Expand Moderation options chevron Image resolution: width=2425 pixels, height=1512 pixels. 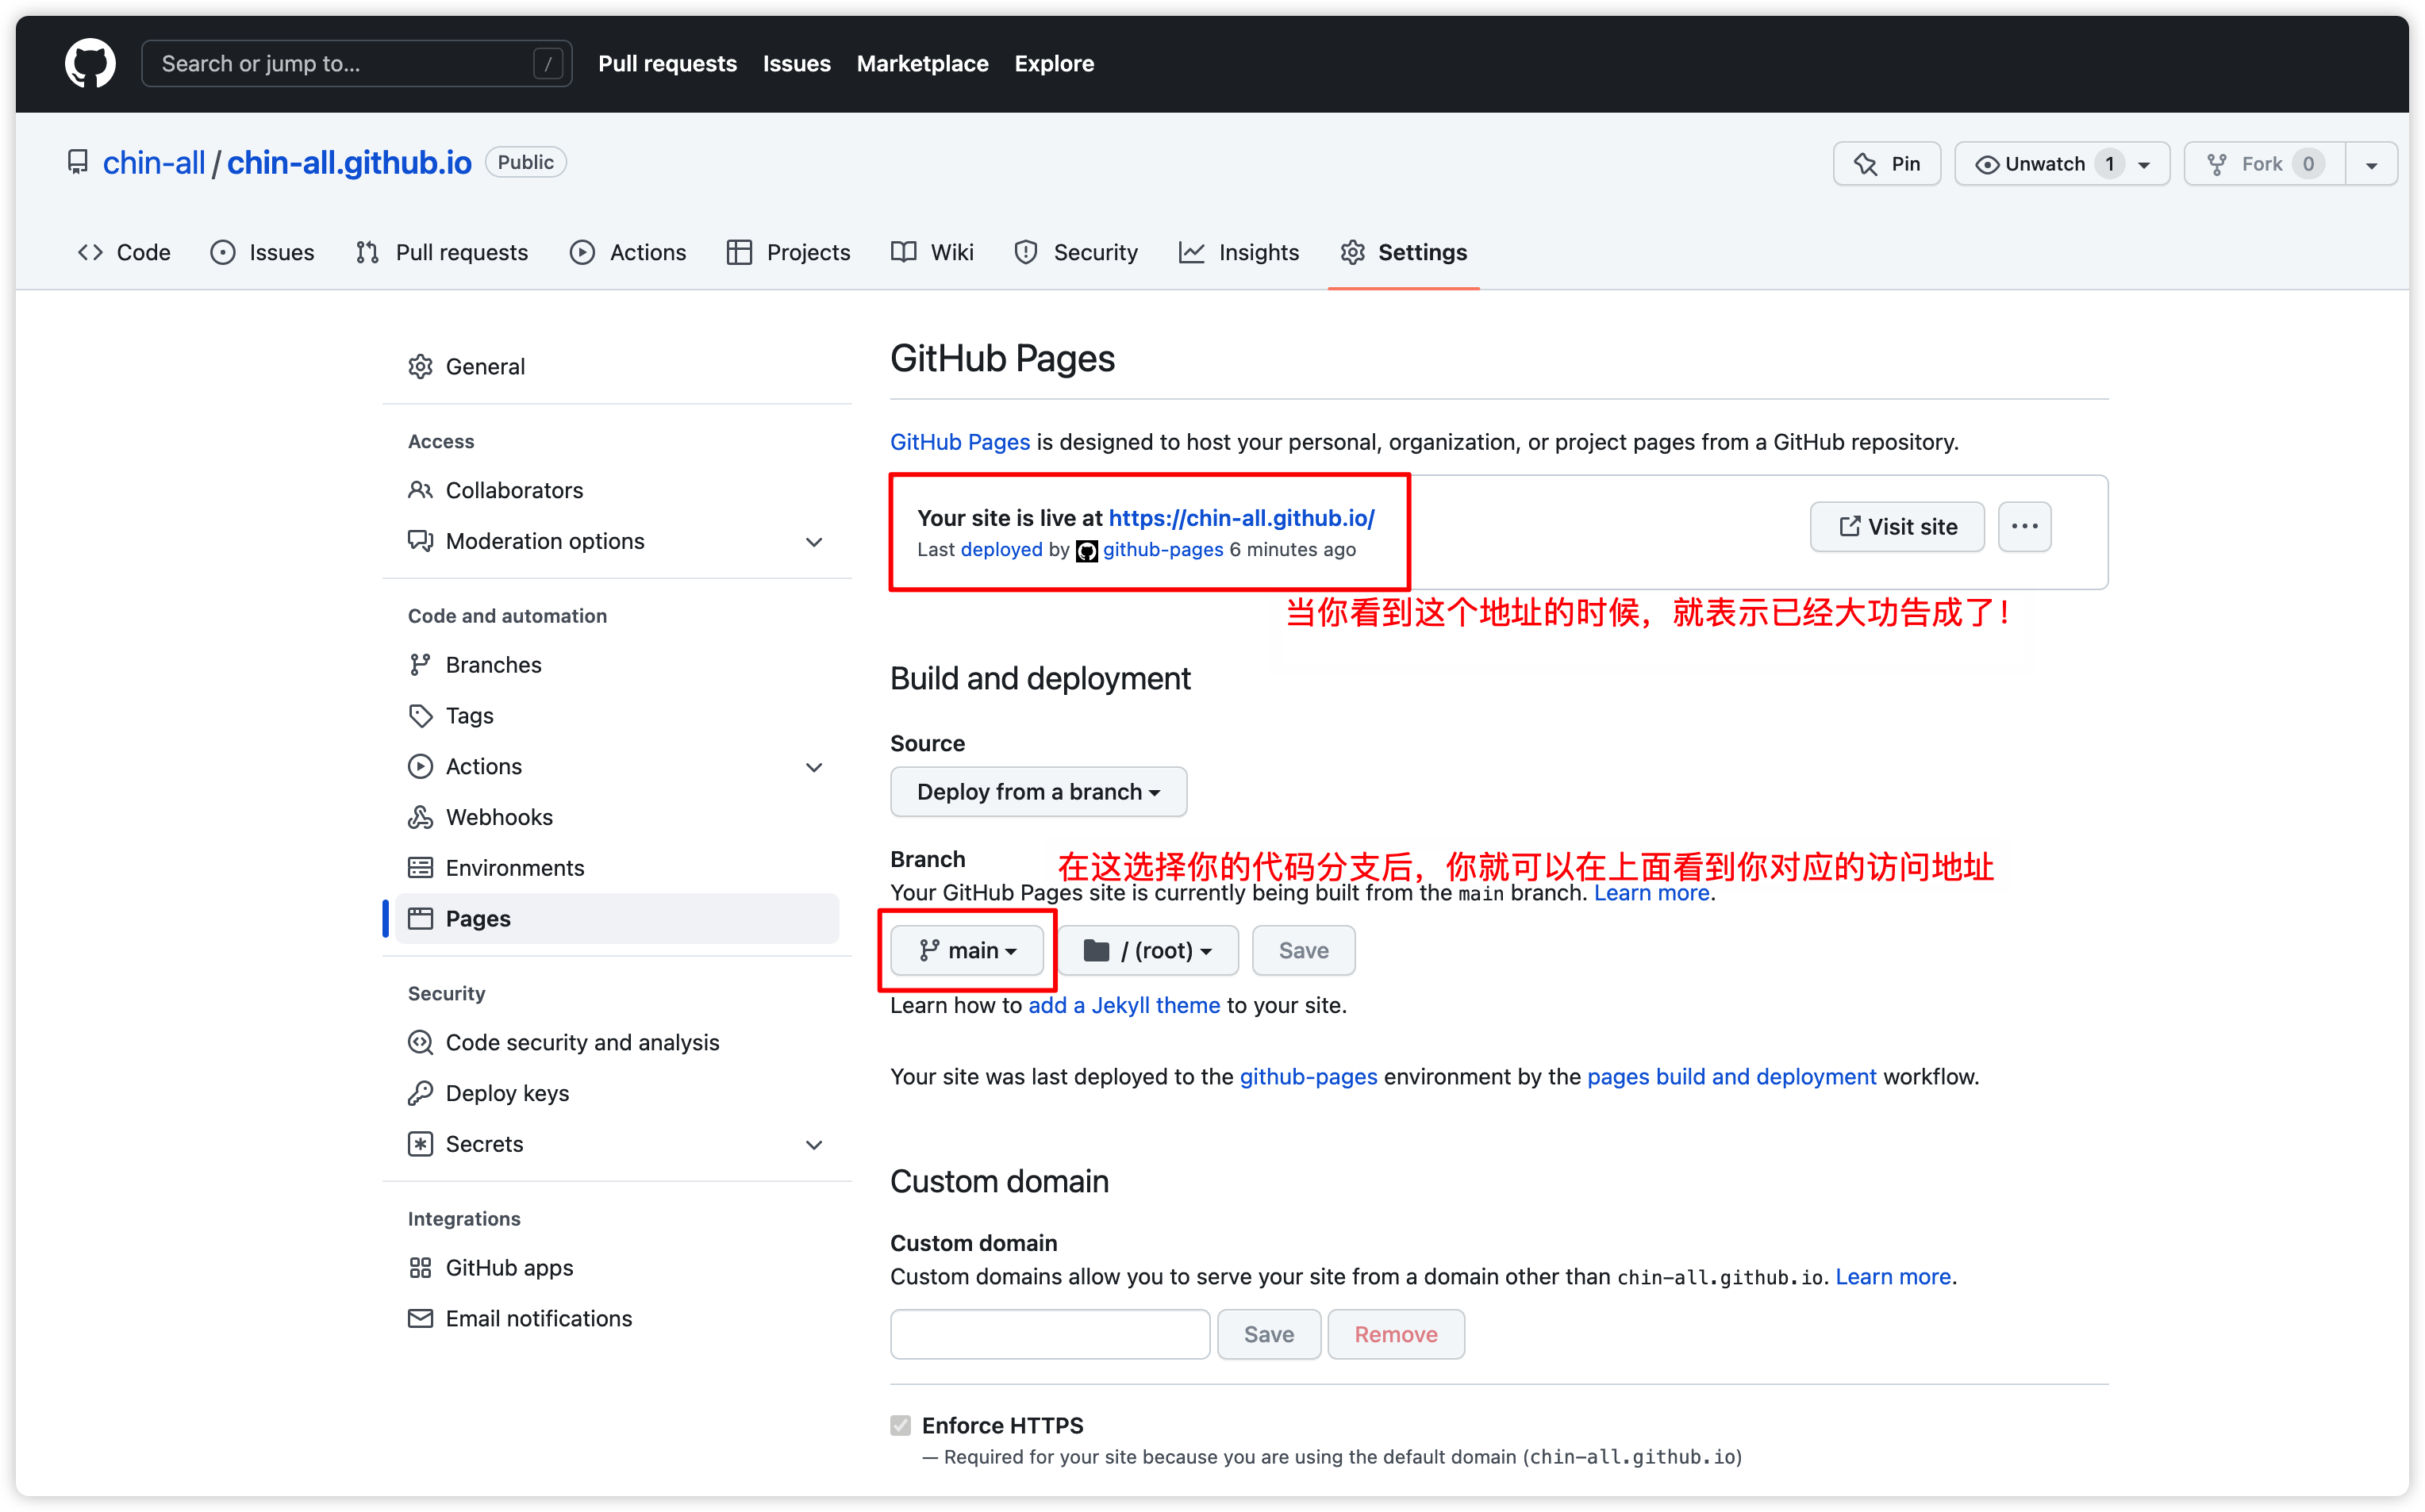coord(814,542)
